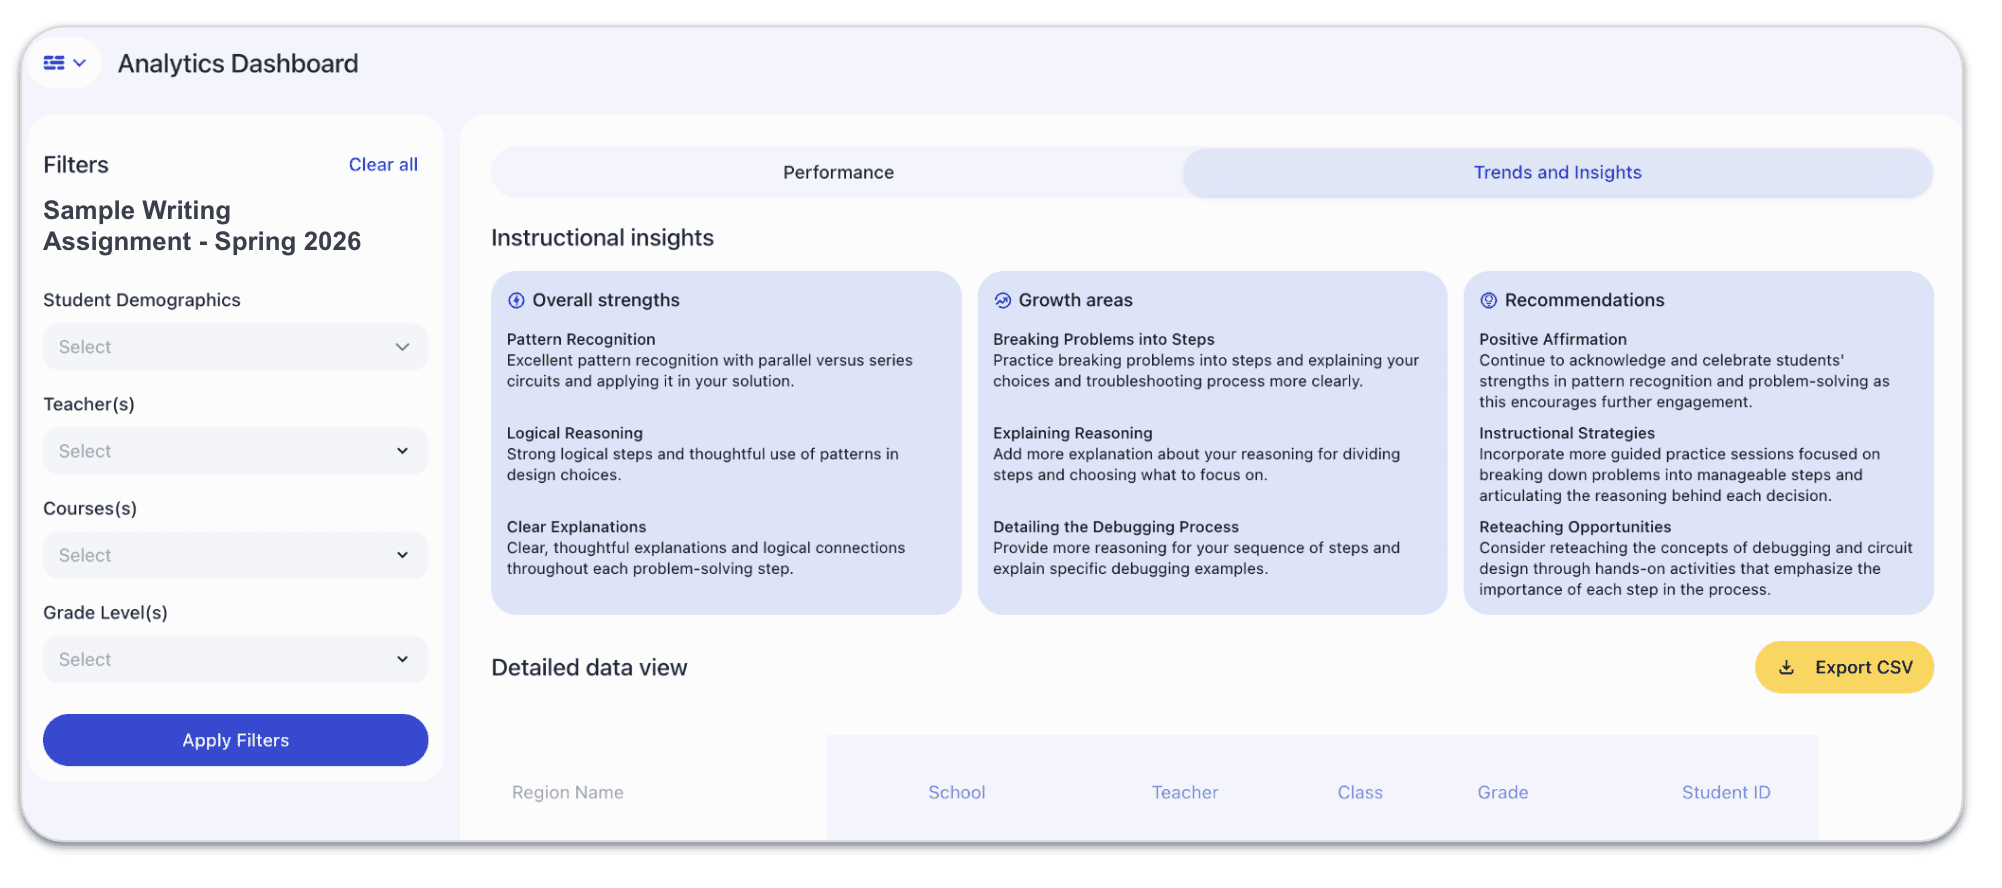
Task: Click the Growth areas trend icon
Action: click(x=1002, y=300)
